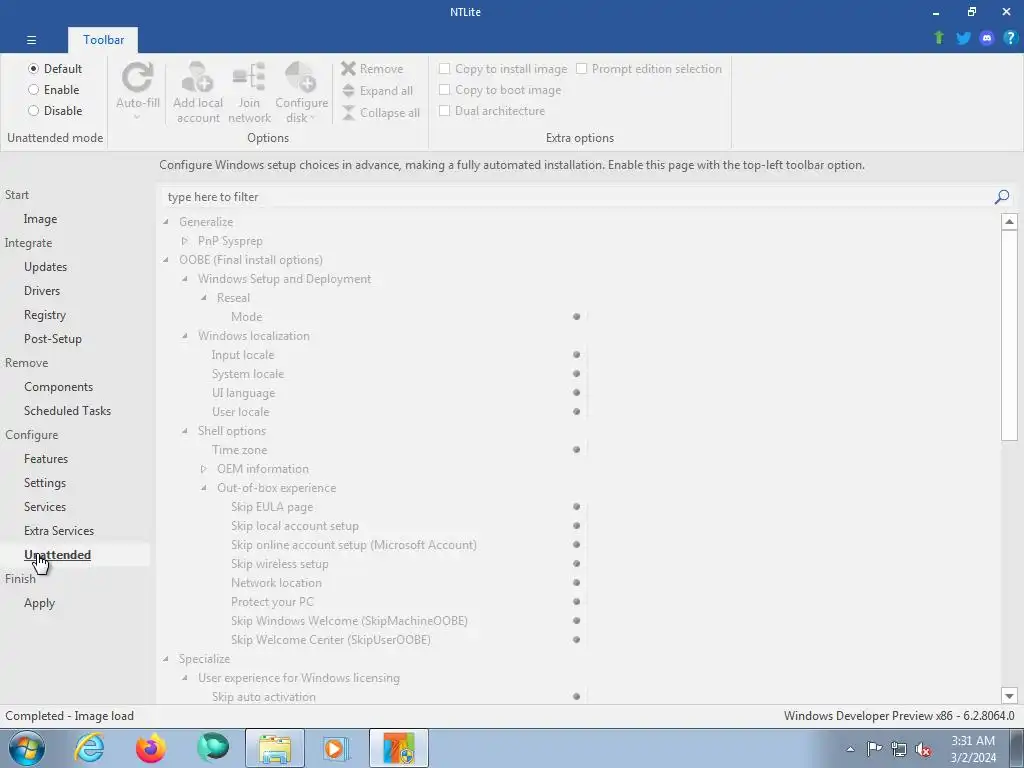The image size is (1024, 768).
Task: Click the scrollbar up arrow
Action: click(x=1009, y=221)
